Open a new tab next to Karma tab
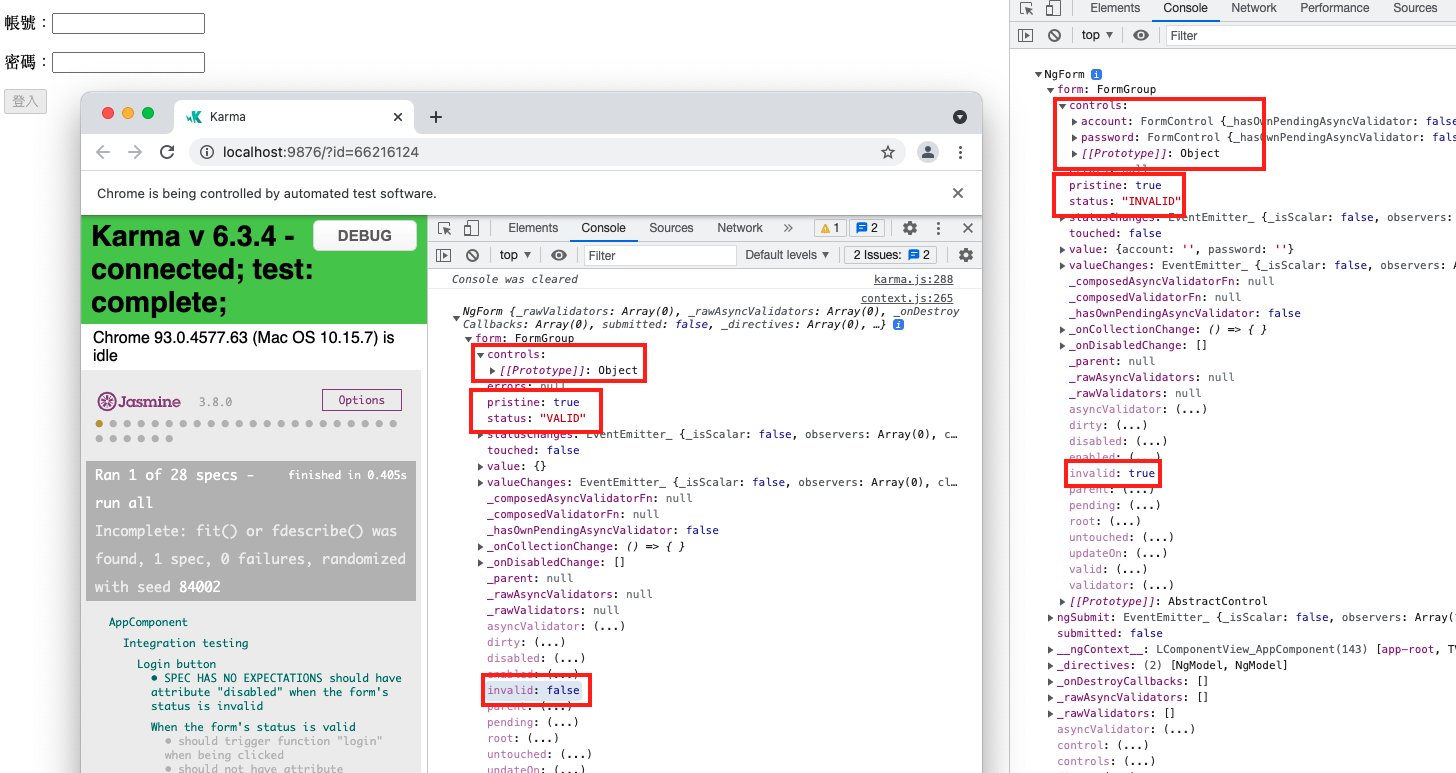The height and width of the screenshot is (773, 1456). click(436, 117)
